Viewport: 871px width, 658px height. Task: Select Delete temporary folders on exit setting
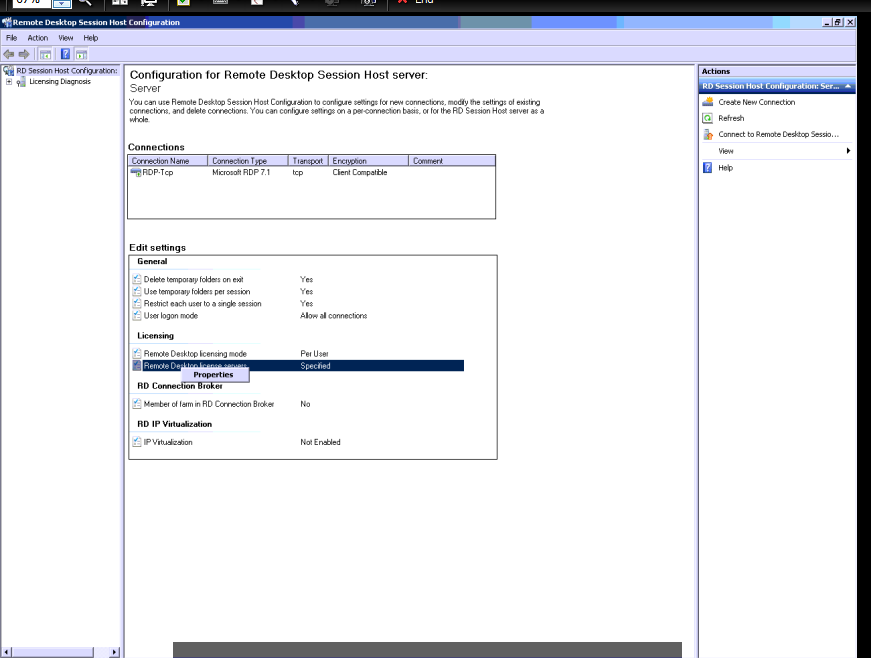pos(193,279)
